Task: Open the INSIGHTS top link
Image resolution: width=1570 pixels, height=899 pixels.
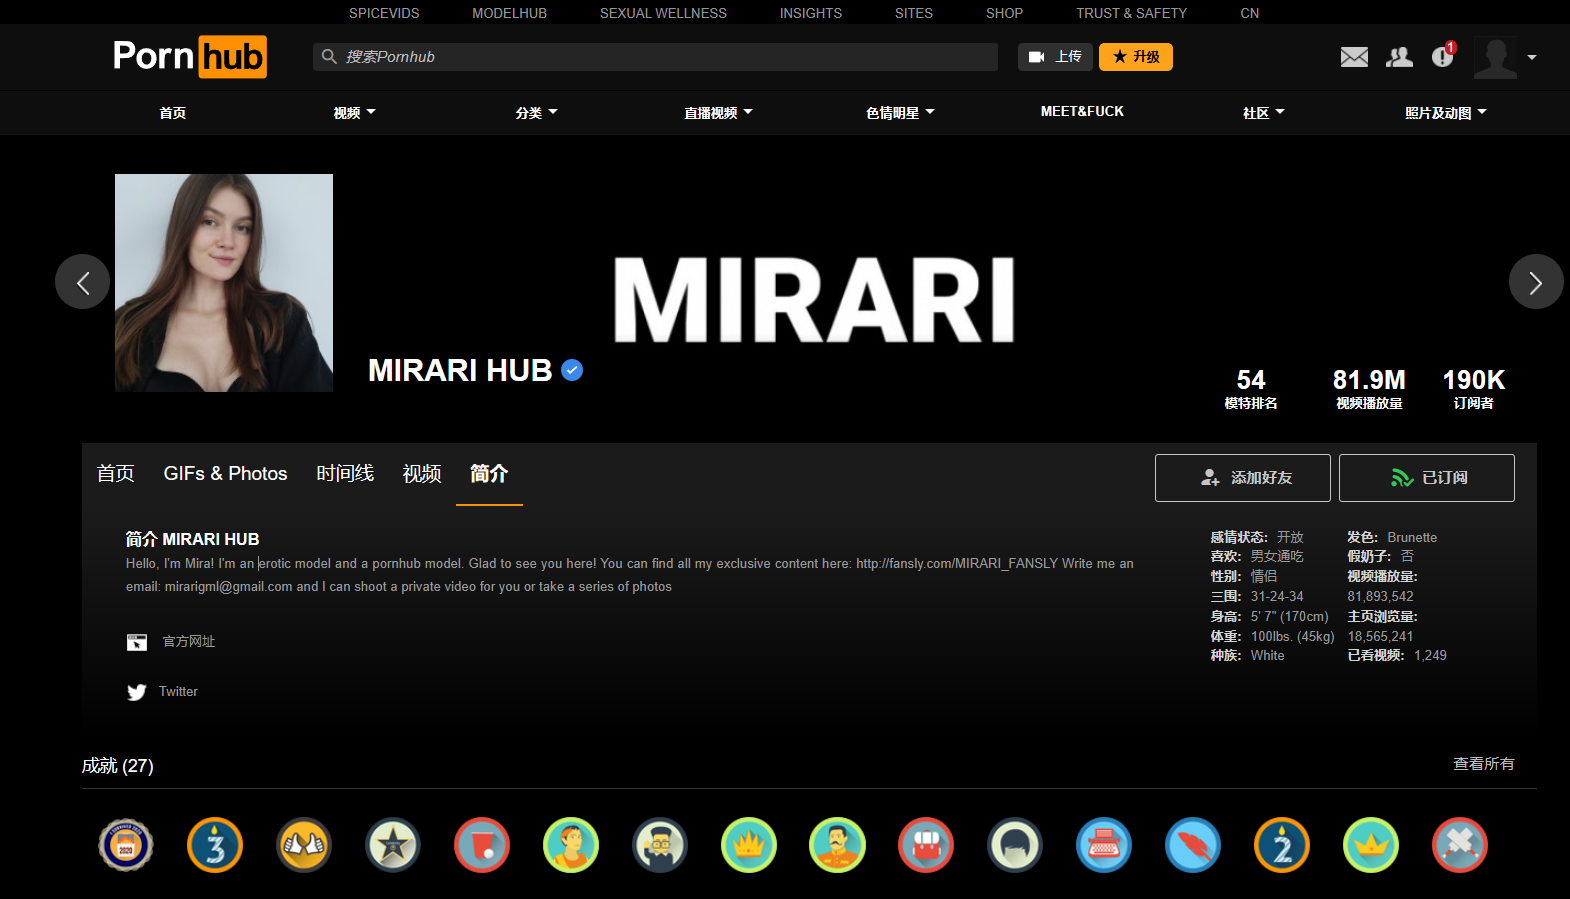Action: [811, 13]
